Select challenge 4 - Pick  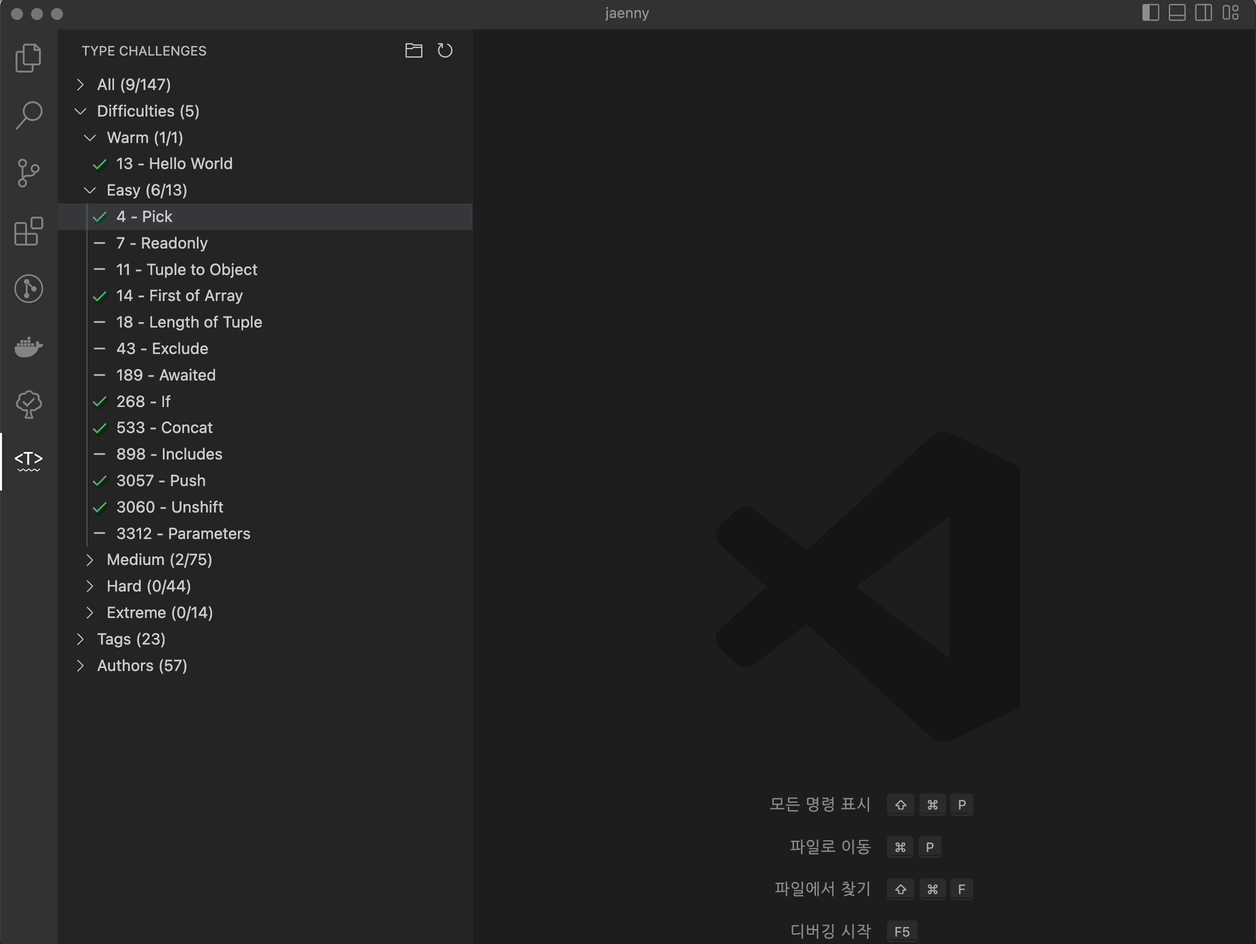(x=265, y=217)
